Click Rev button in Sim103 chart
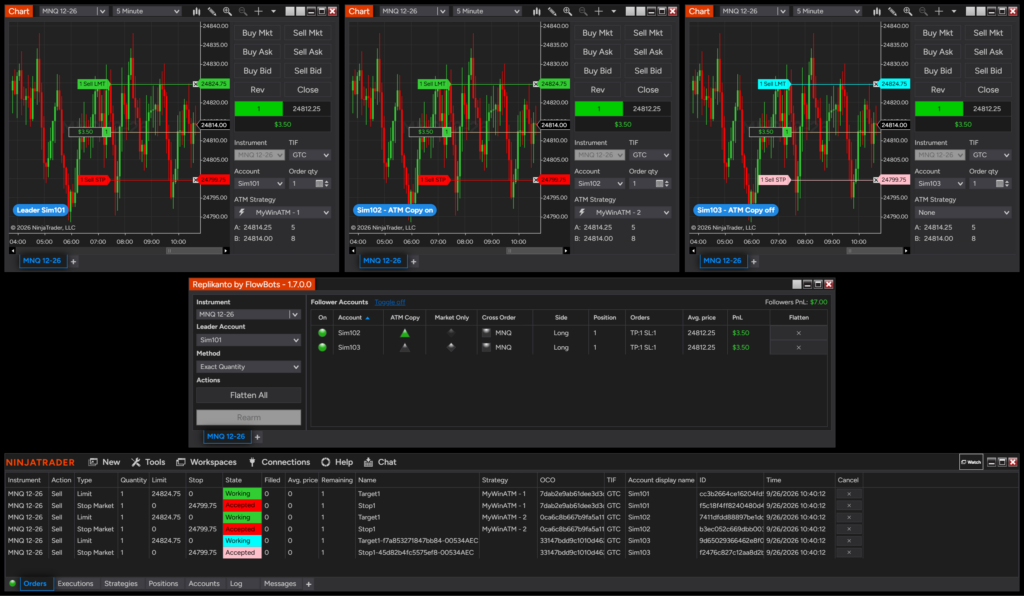Screen dimensions: 1024x596 click(x=938, y=89)
